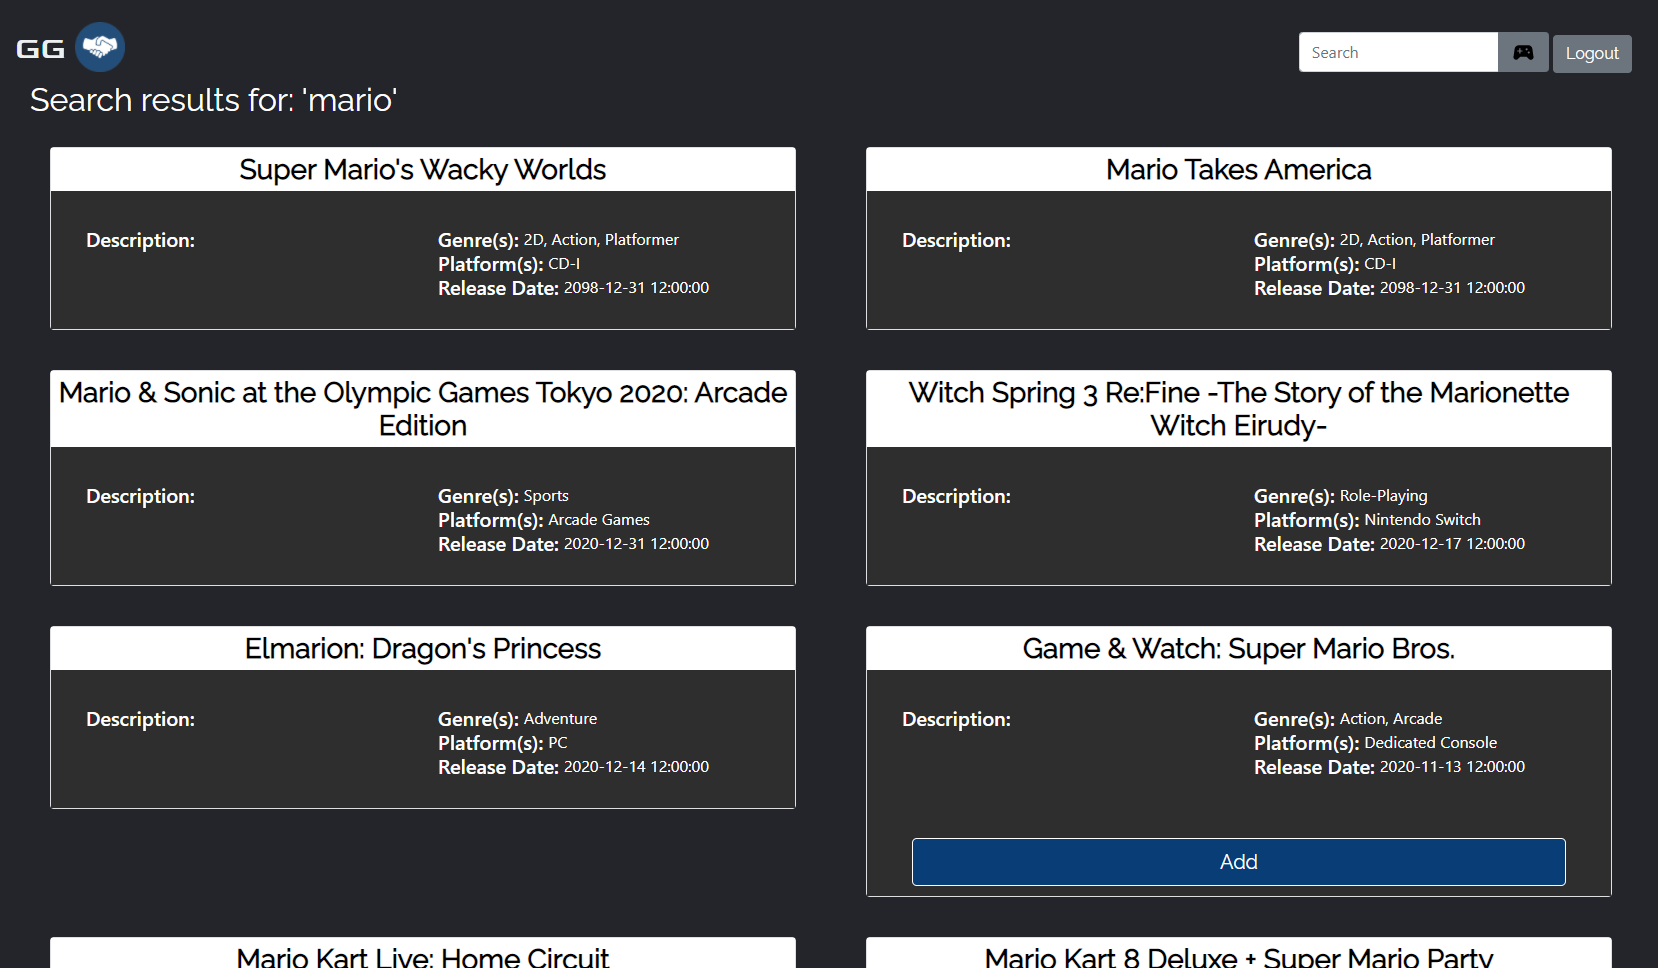Screen dimensions: 1658x968
Task: Click Release Date on Super Mario's Wacky Worlds
Action: pos(573,288)
